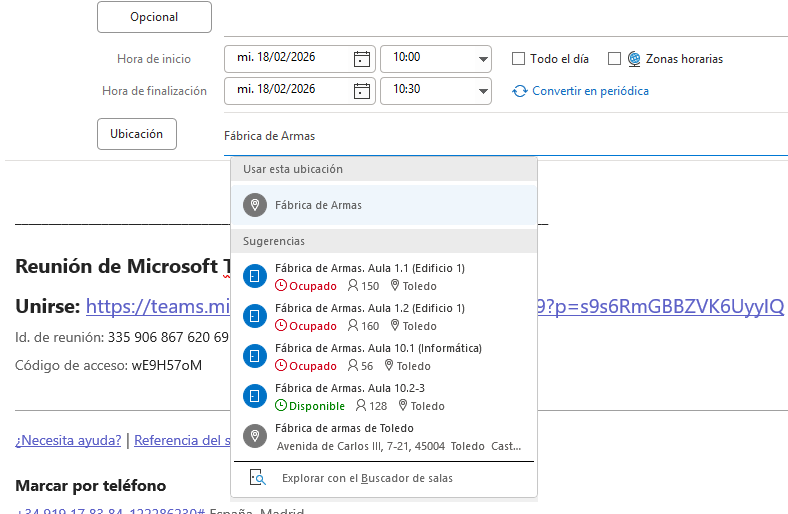Enable the Todo el día checkbox
The image size is (788, 514).
click(518, 59)
